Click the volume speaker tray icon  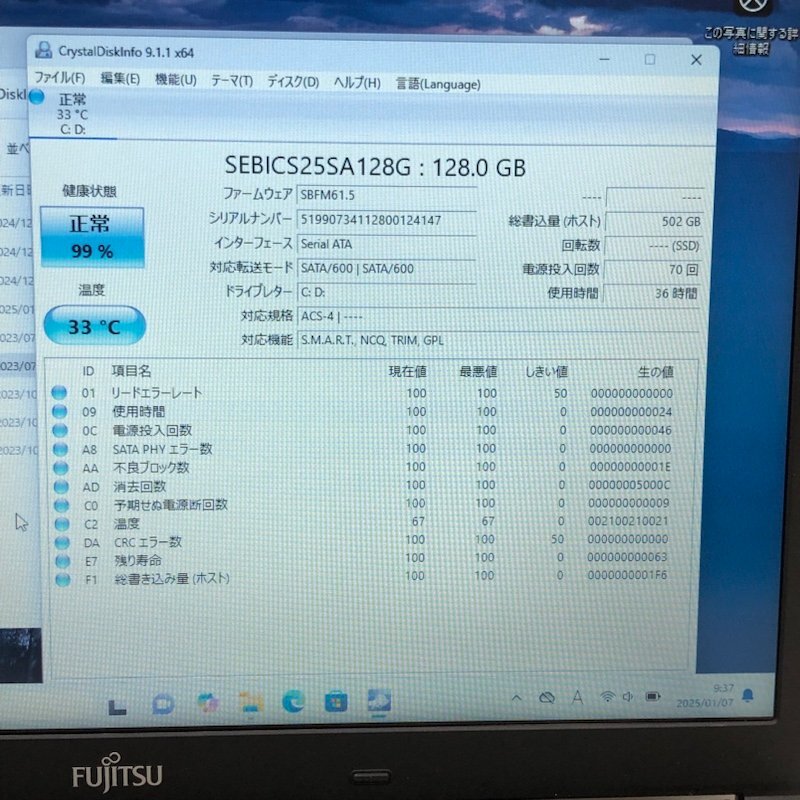tap(628, 696)
